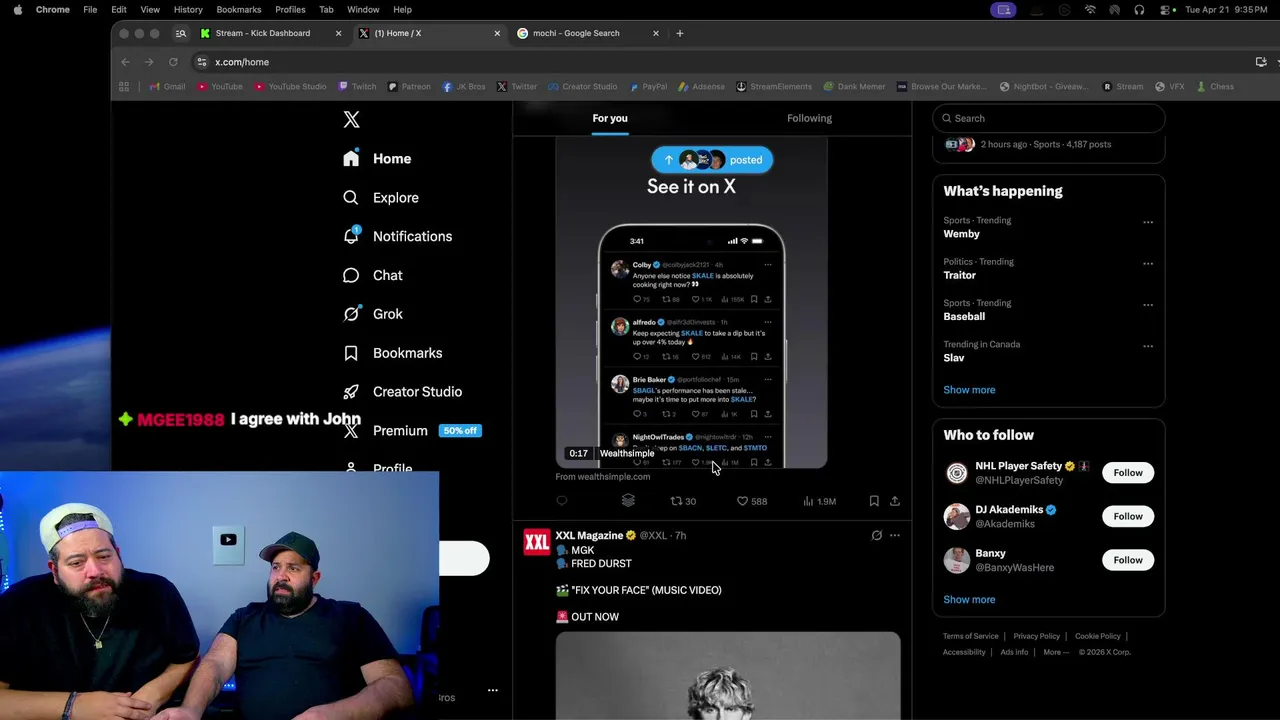Open Privacy Policy link
The height and width of the screenshot is (720, 1280).
point(1036,636)
